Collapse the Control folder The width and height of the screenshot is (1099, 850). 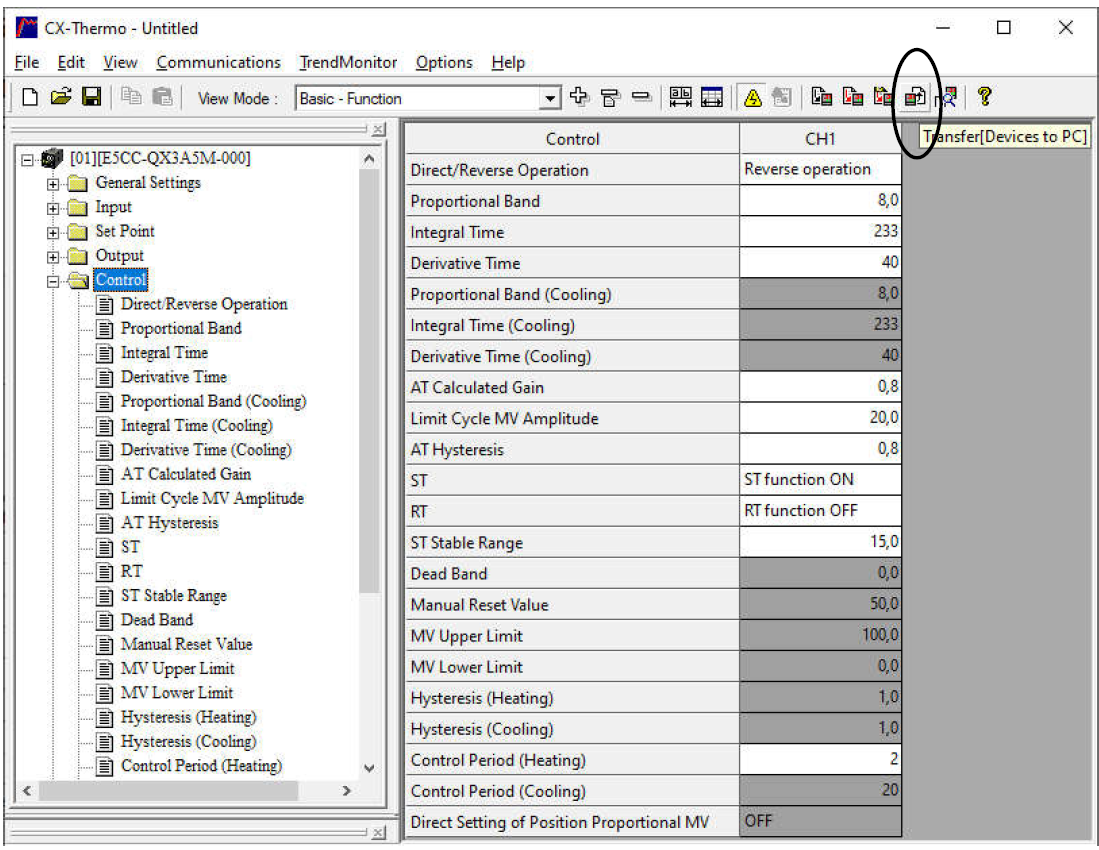(53, 282)
